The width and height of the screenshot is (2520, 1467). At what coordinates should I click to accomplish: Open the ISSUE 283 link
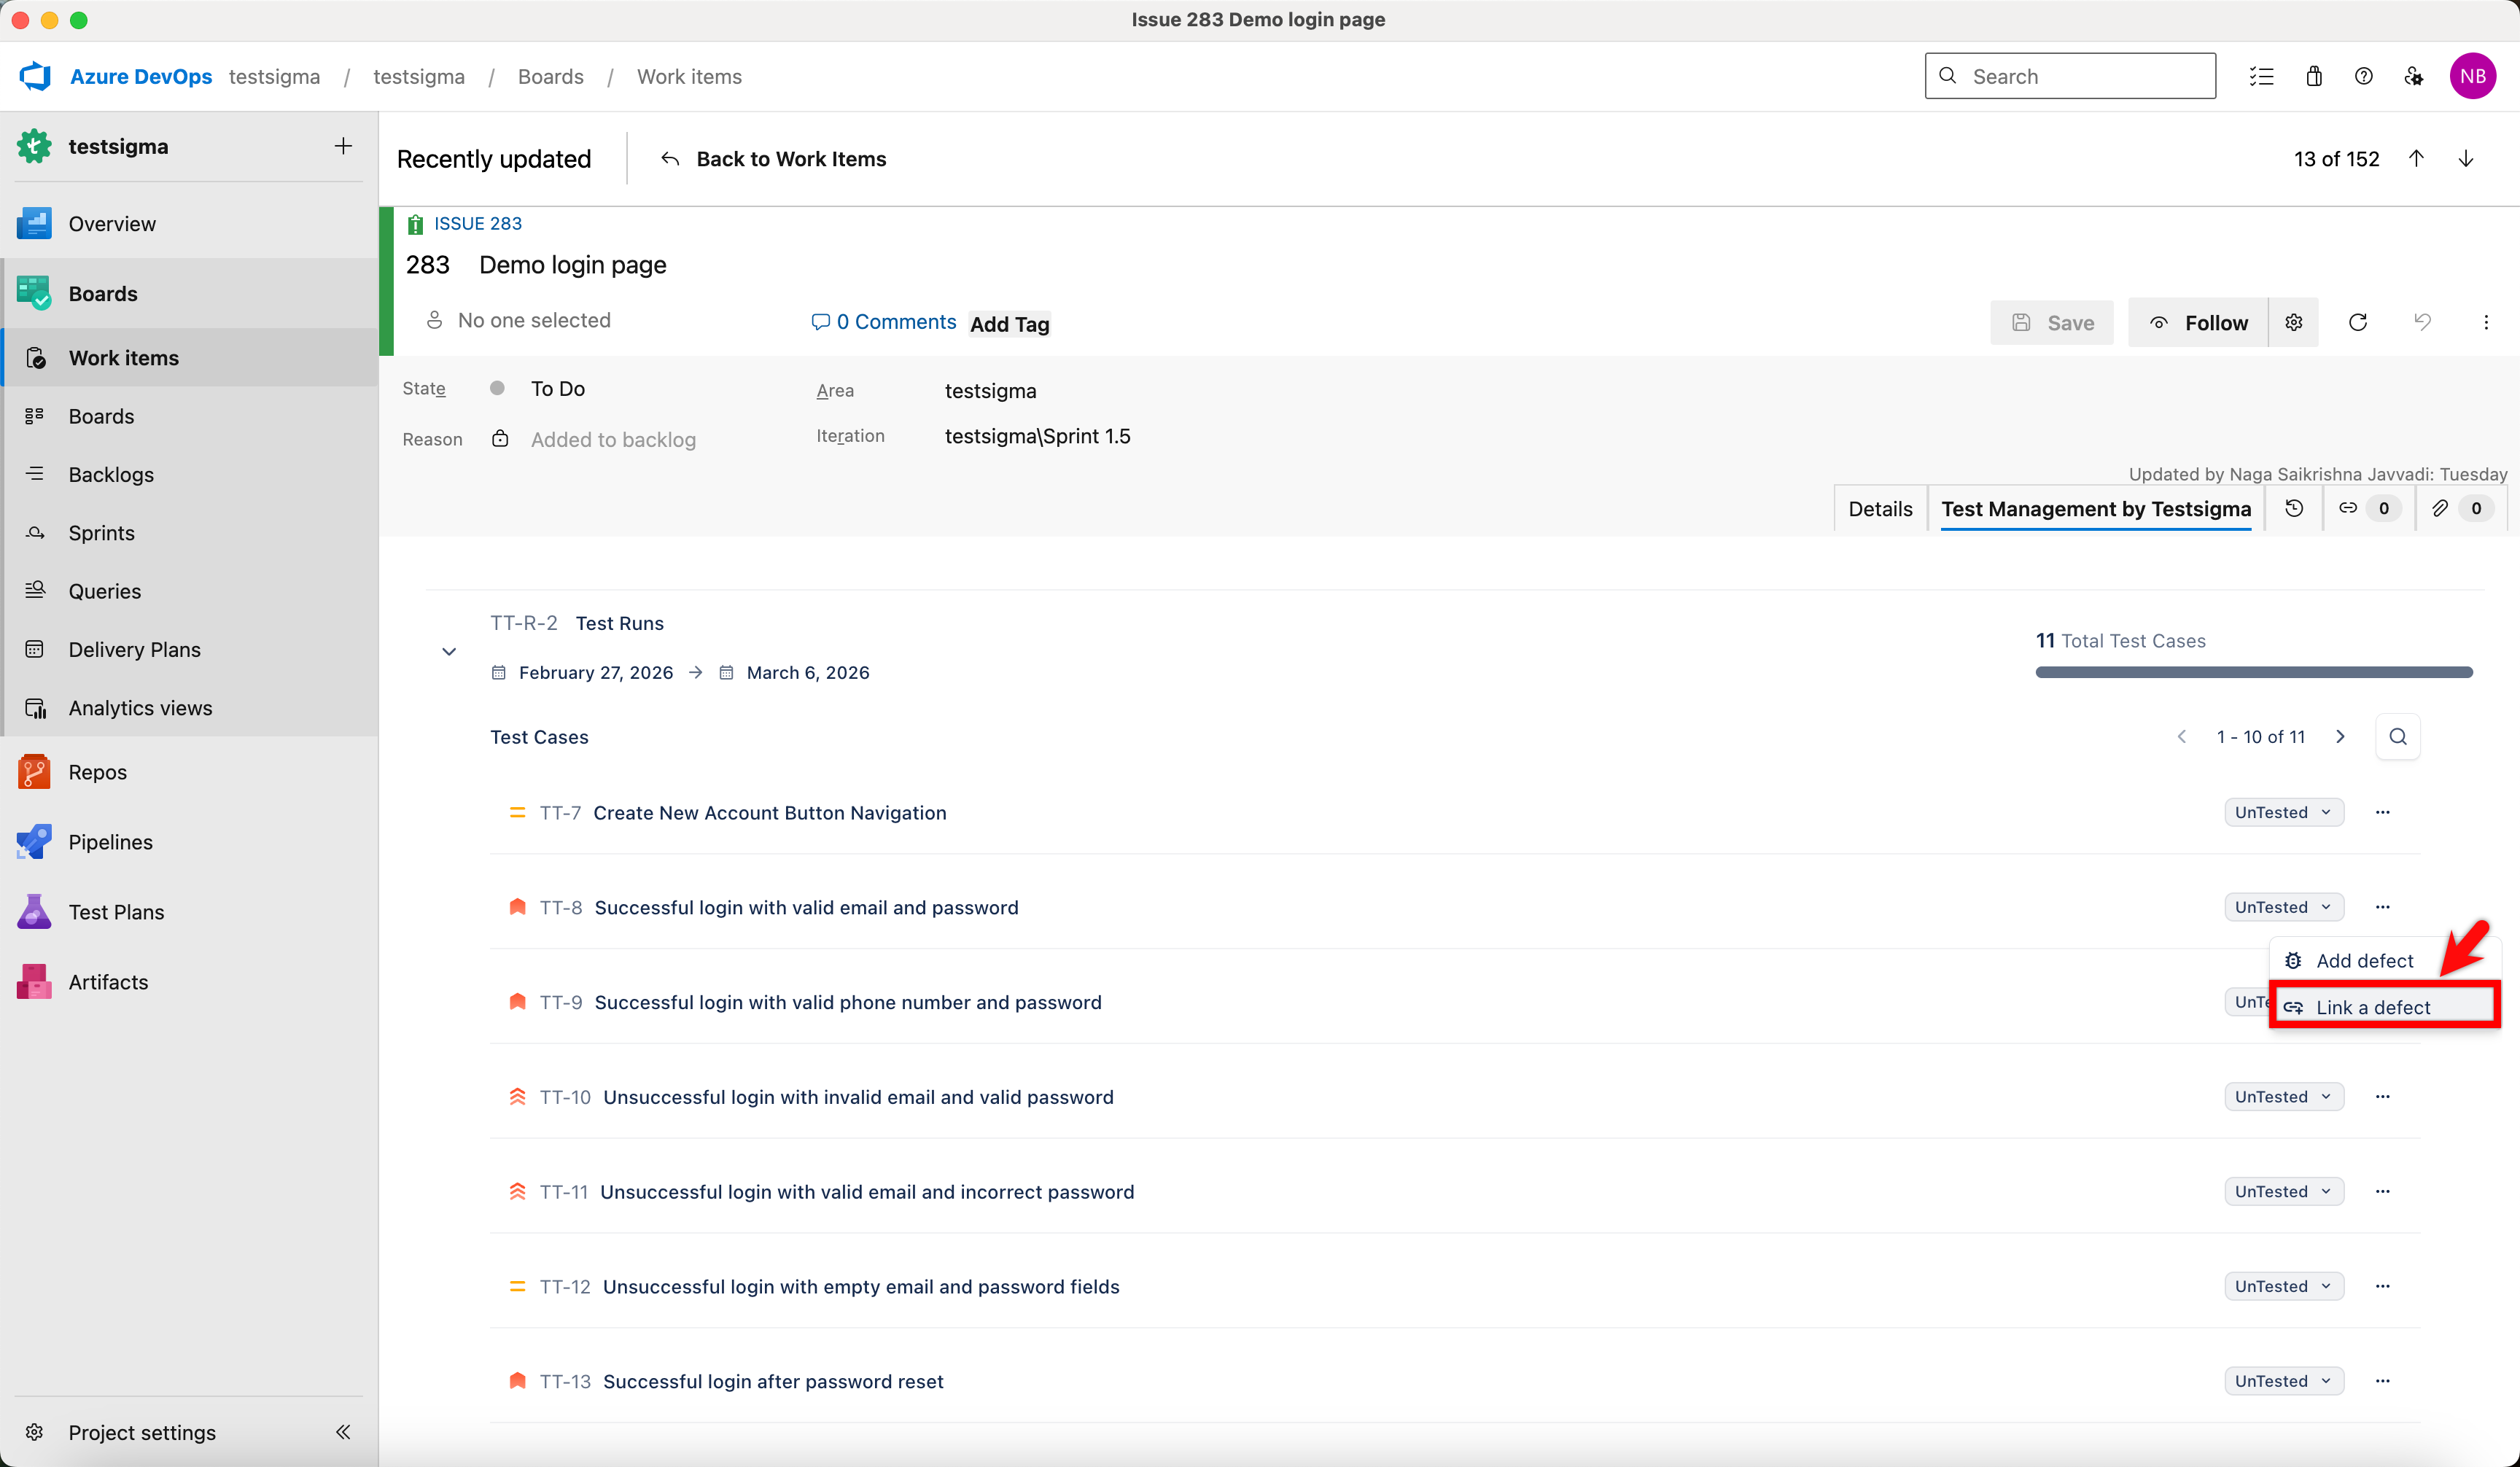click(478, 223)
